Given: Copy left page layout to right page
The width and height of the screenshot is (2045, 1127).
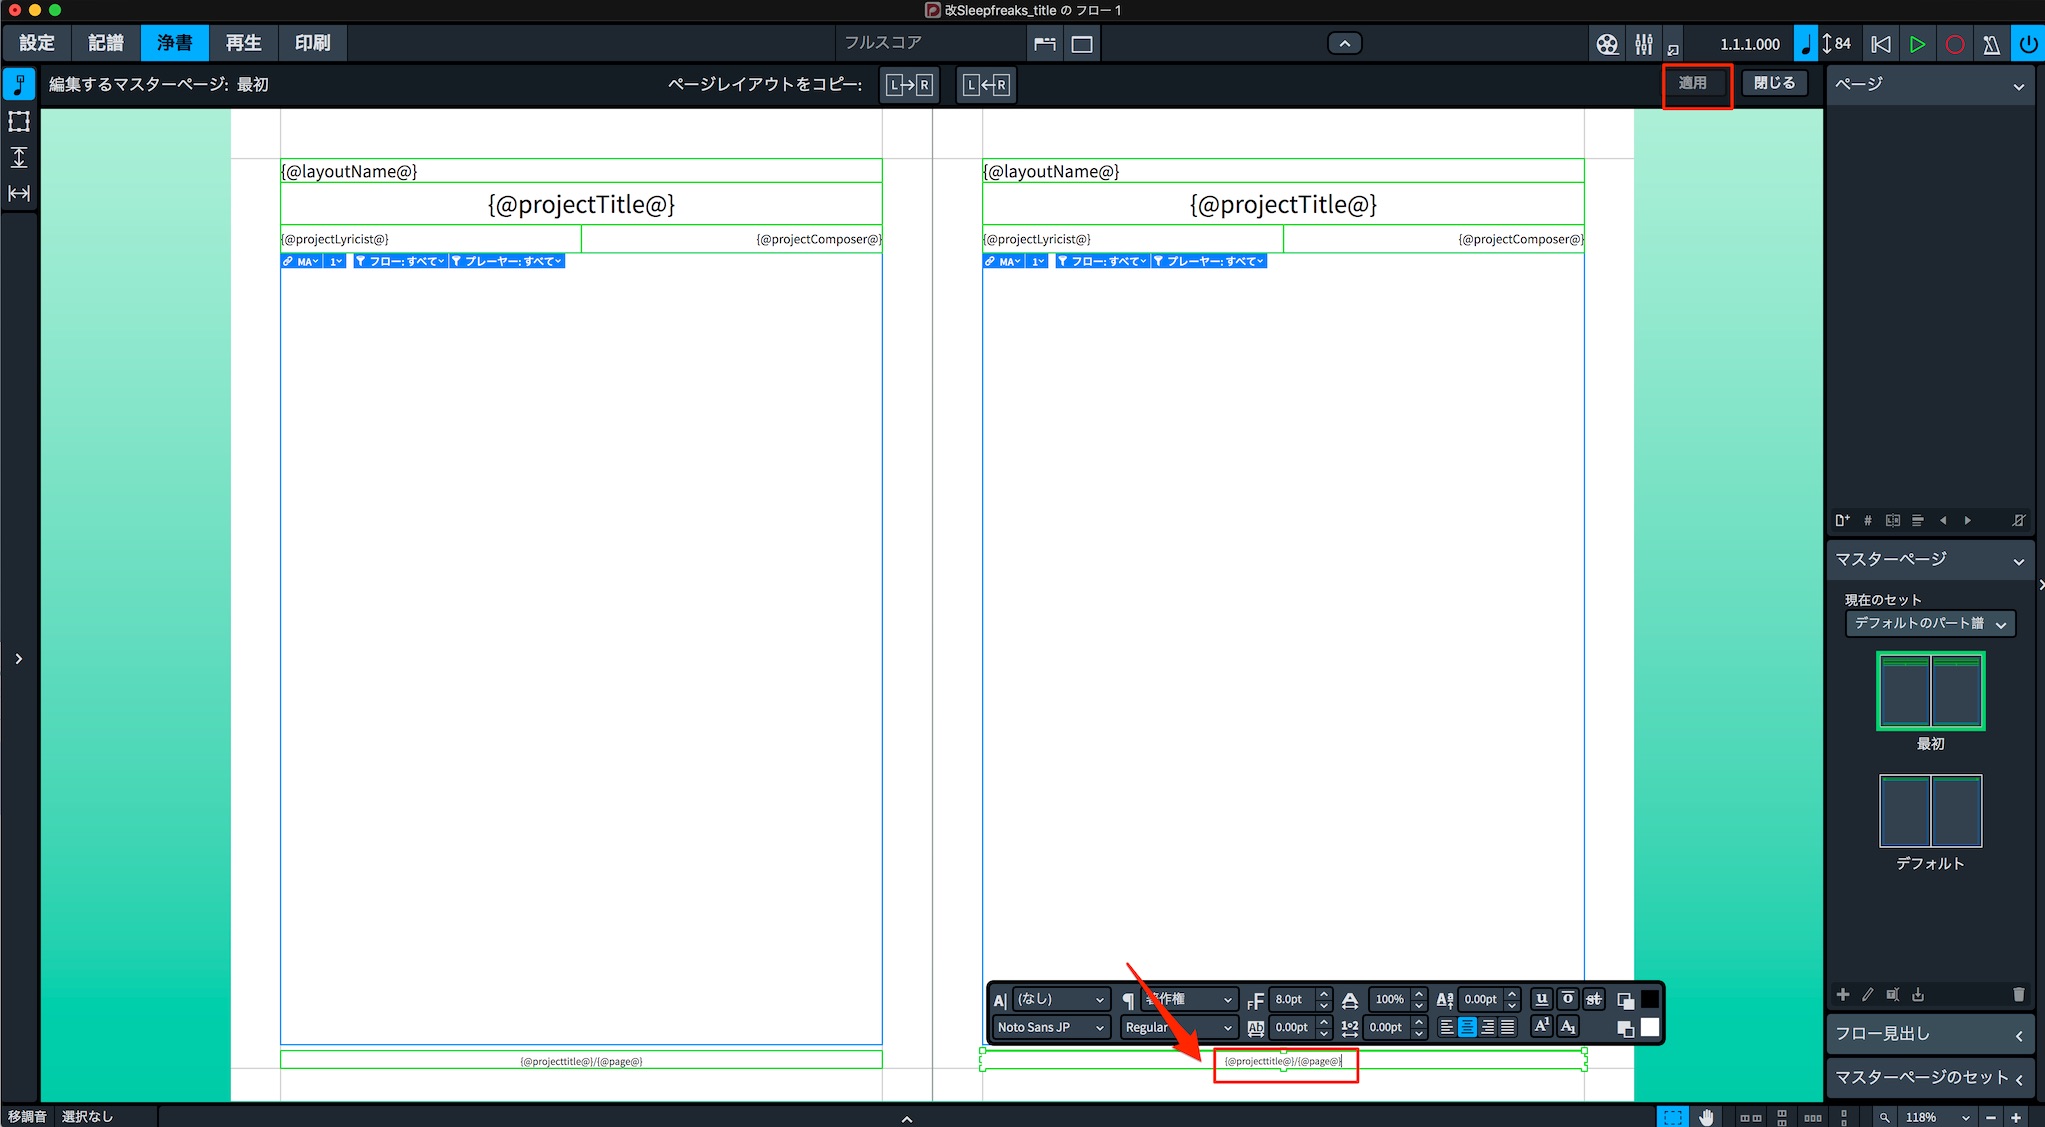Looking at the screenshot, I should 909,85.
